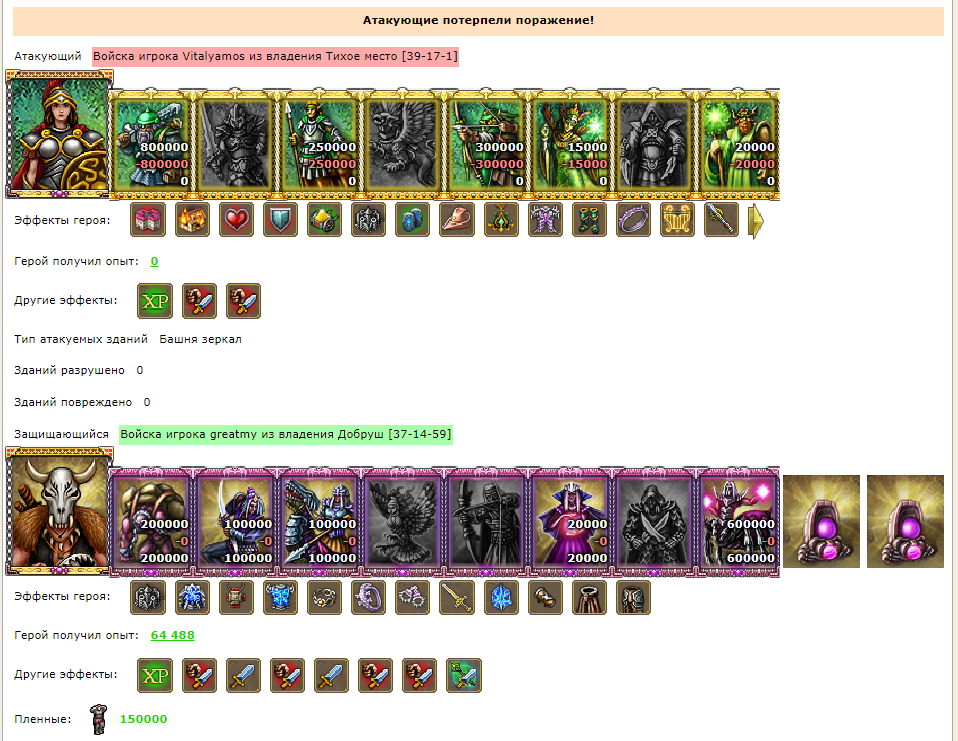Click the prisoners armor icon
958x741 pixels.
(x=98, y=719)
